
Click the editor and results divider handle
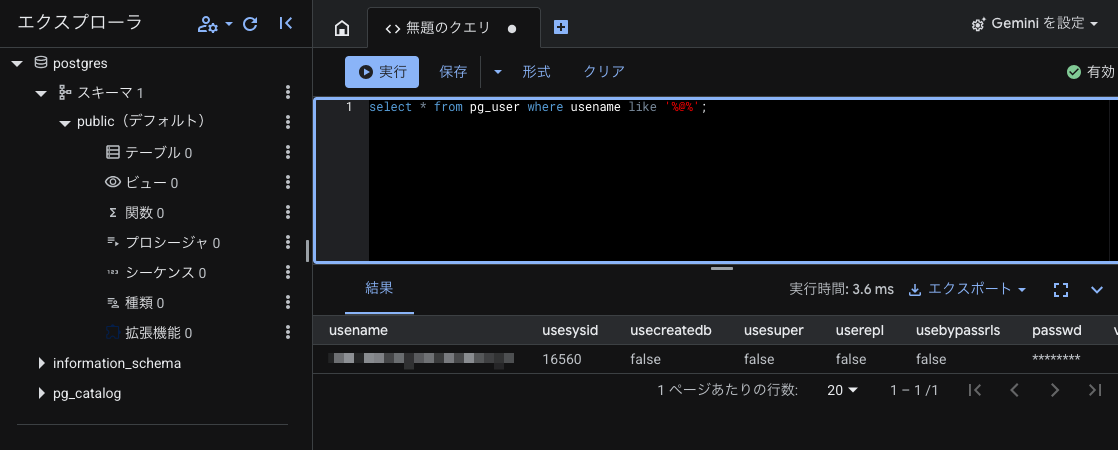[722, 269]
